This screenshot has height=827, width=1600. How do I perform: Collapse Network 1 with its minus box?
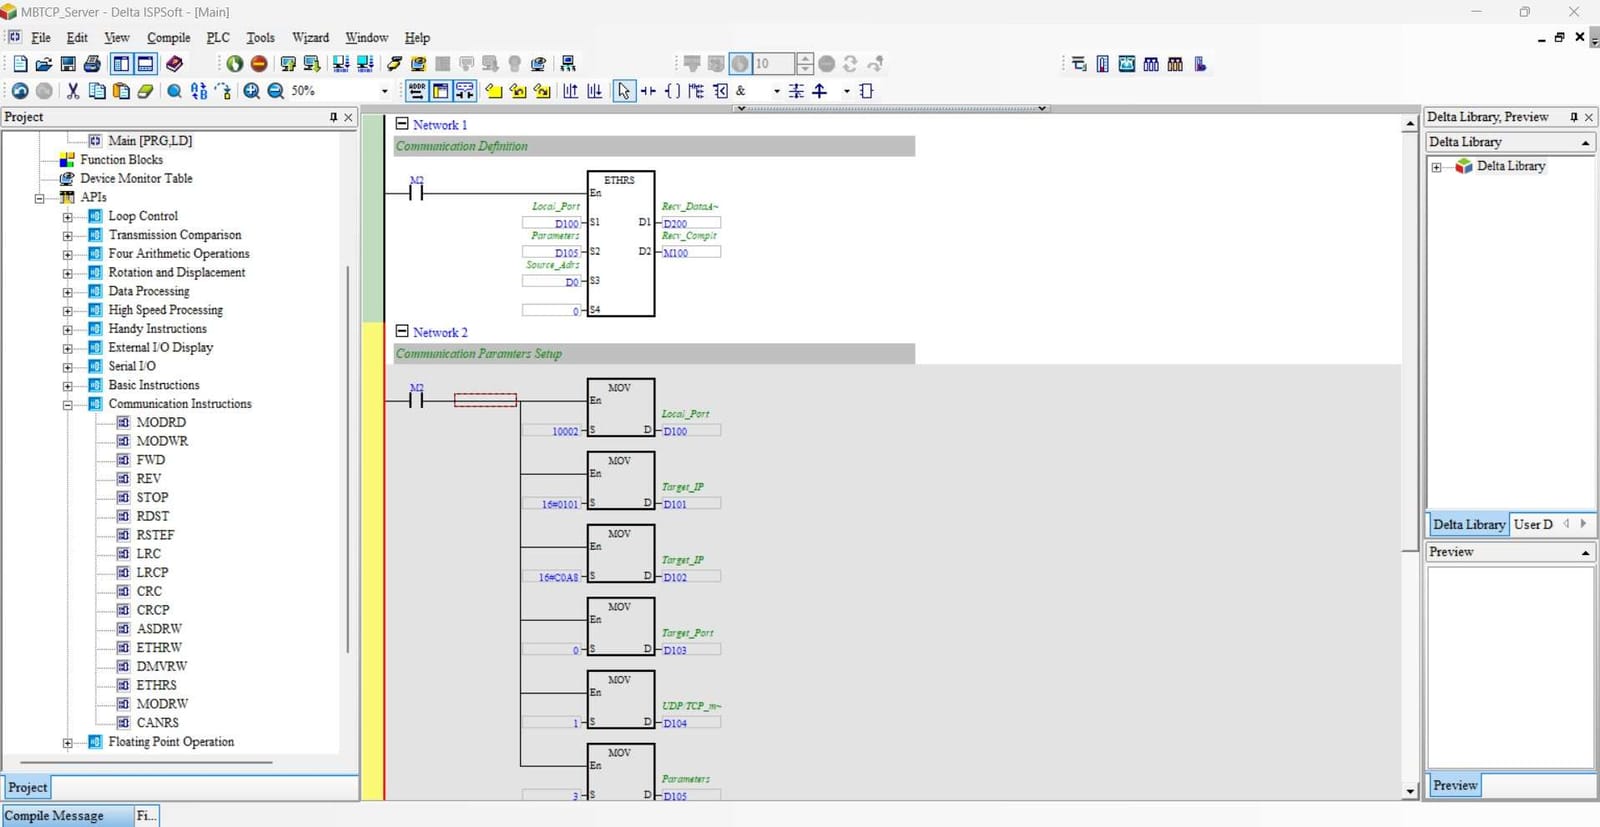coord(402,124)
